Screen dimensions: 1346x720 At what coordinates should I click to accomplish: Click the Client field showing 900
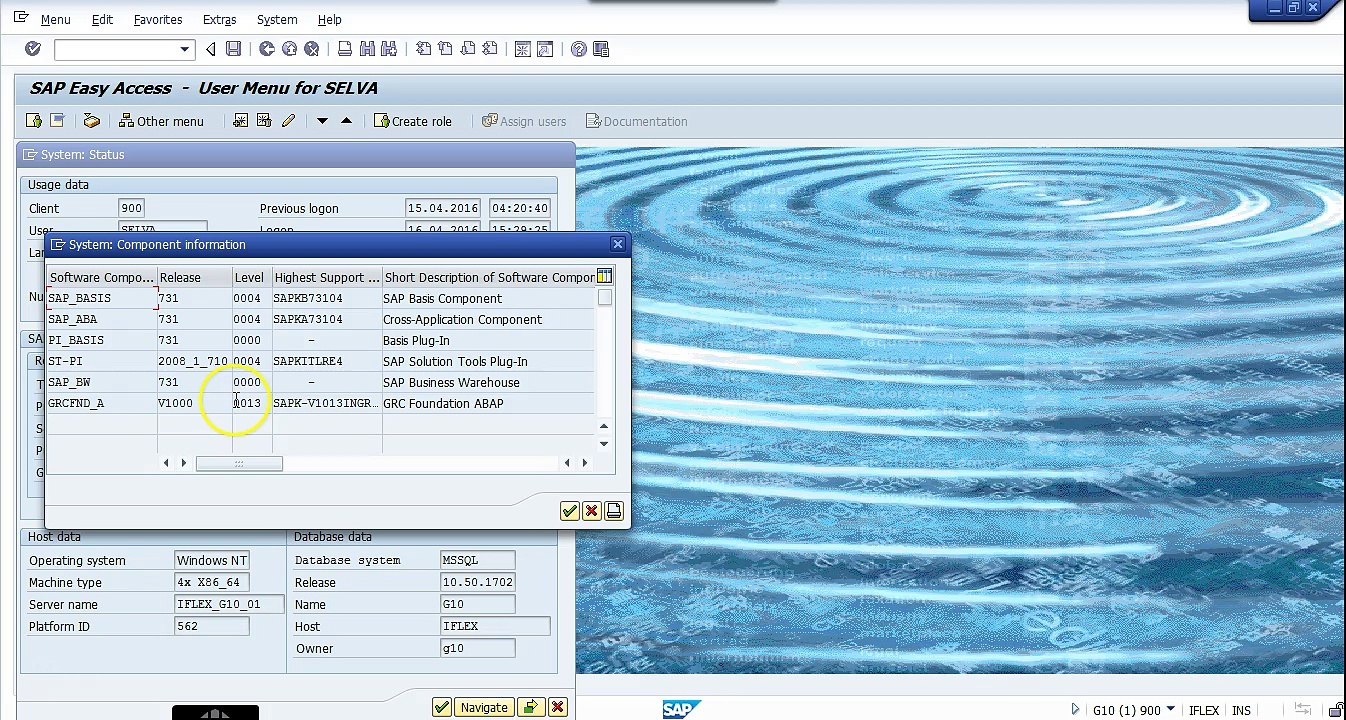(131, 208)
